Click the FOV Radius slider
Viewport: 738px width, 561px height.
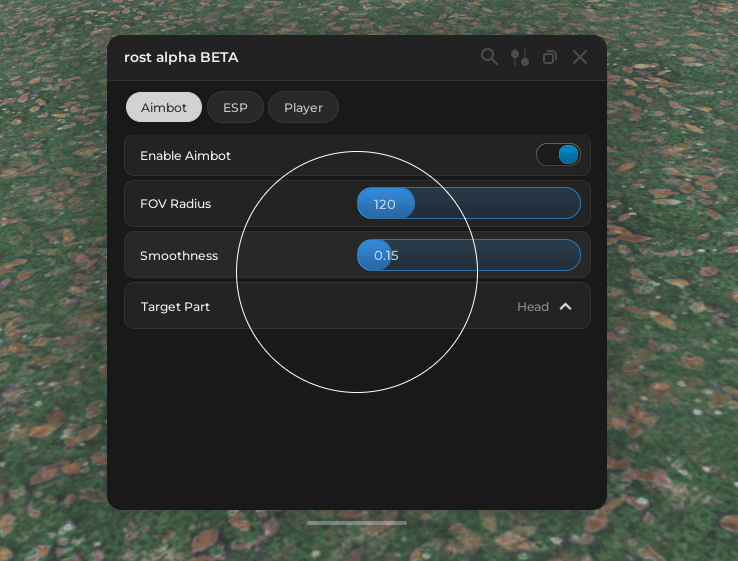pyautogui.click(x=469, y=203)
